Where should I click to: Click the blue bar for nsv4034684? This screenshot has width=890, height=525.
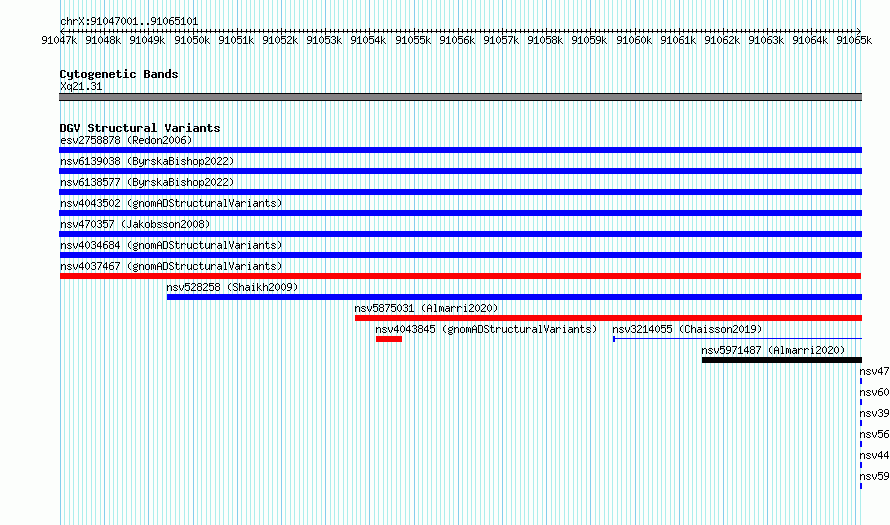460,255
